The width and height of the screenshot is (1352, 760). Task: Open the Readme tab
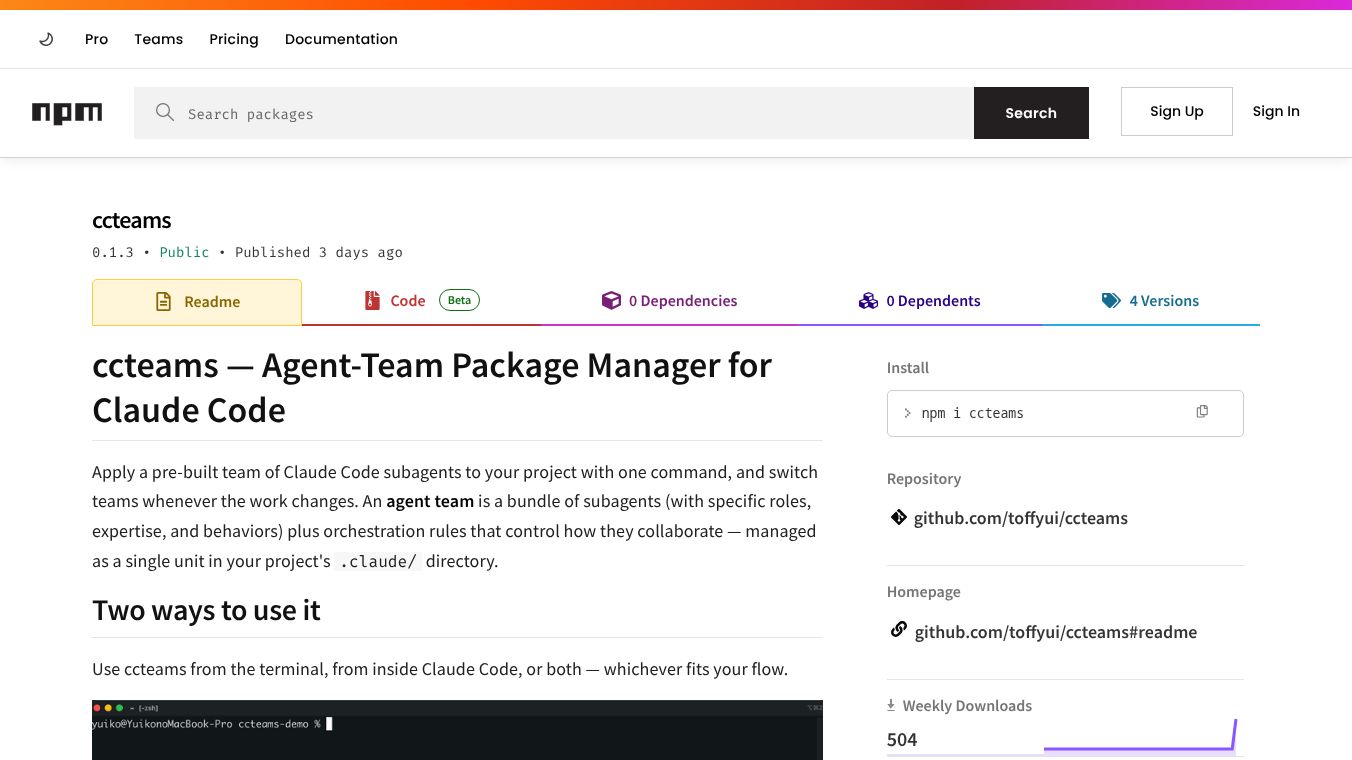[197, 302]
